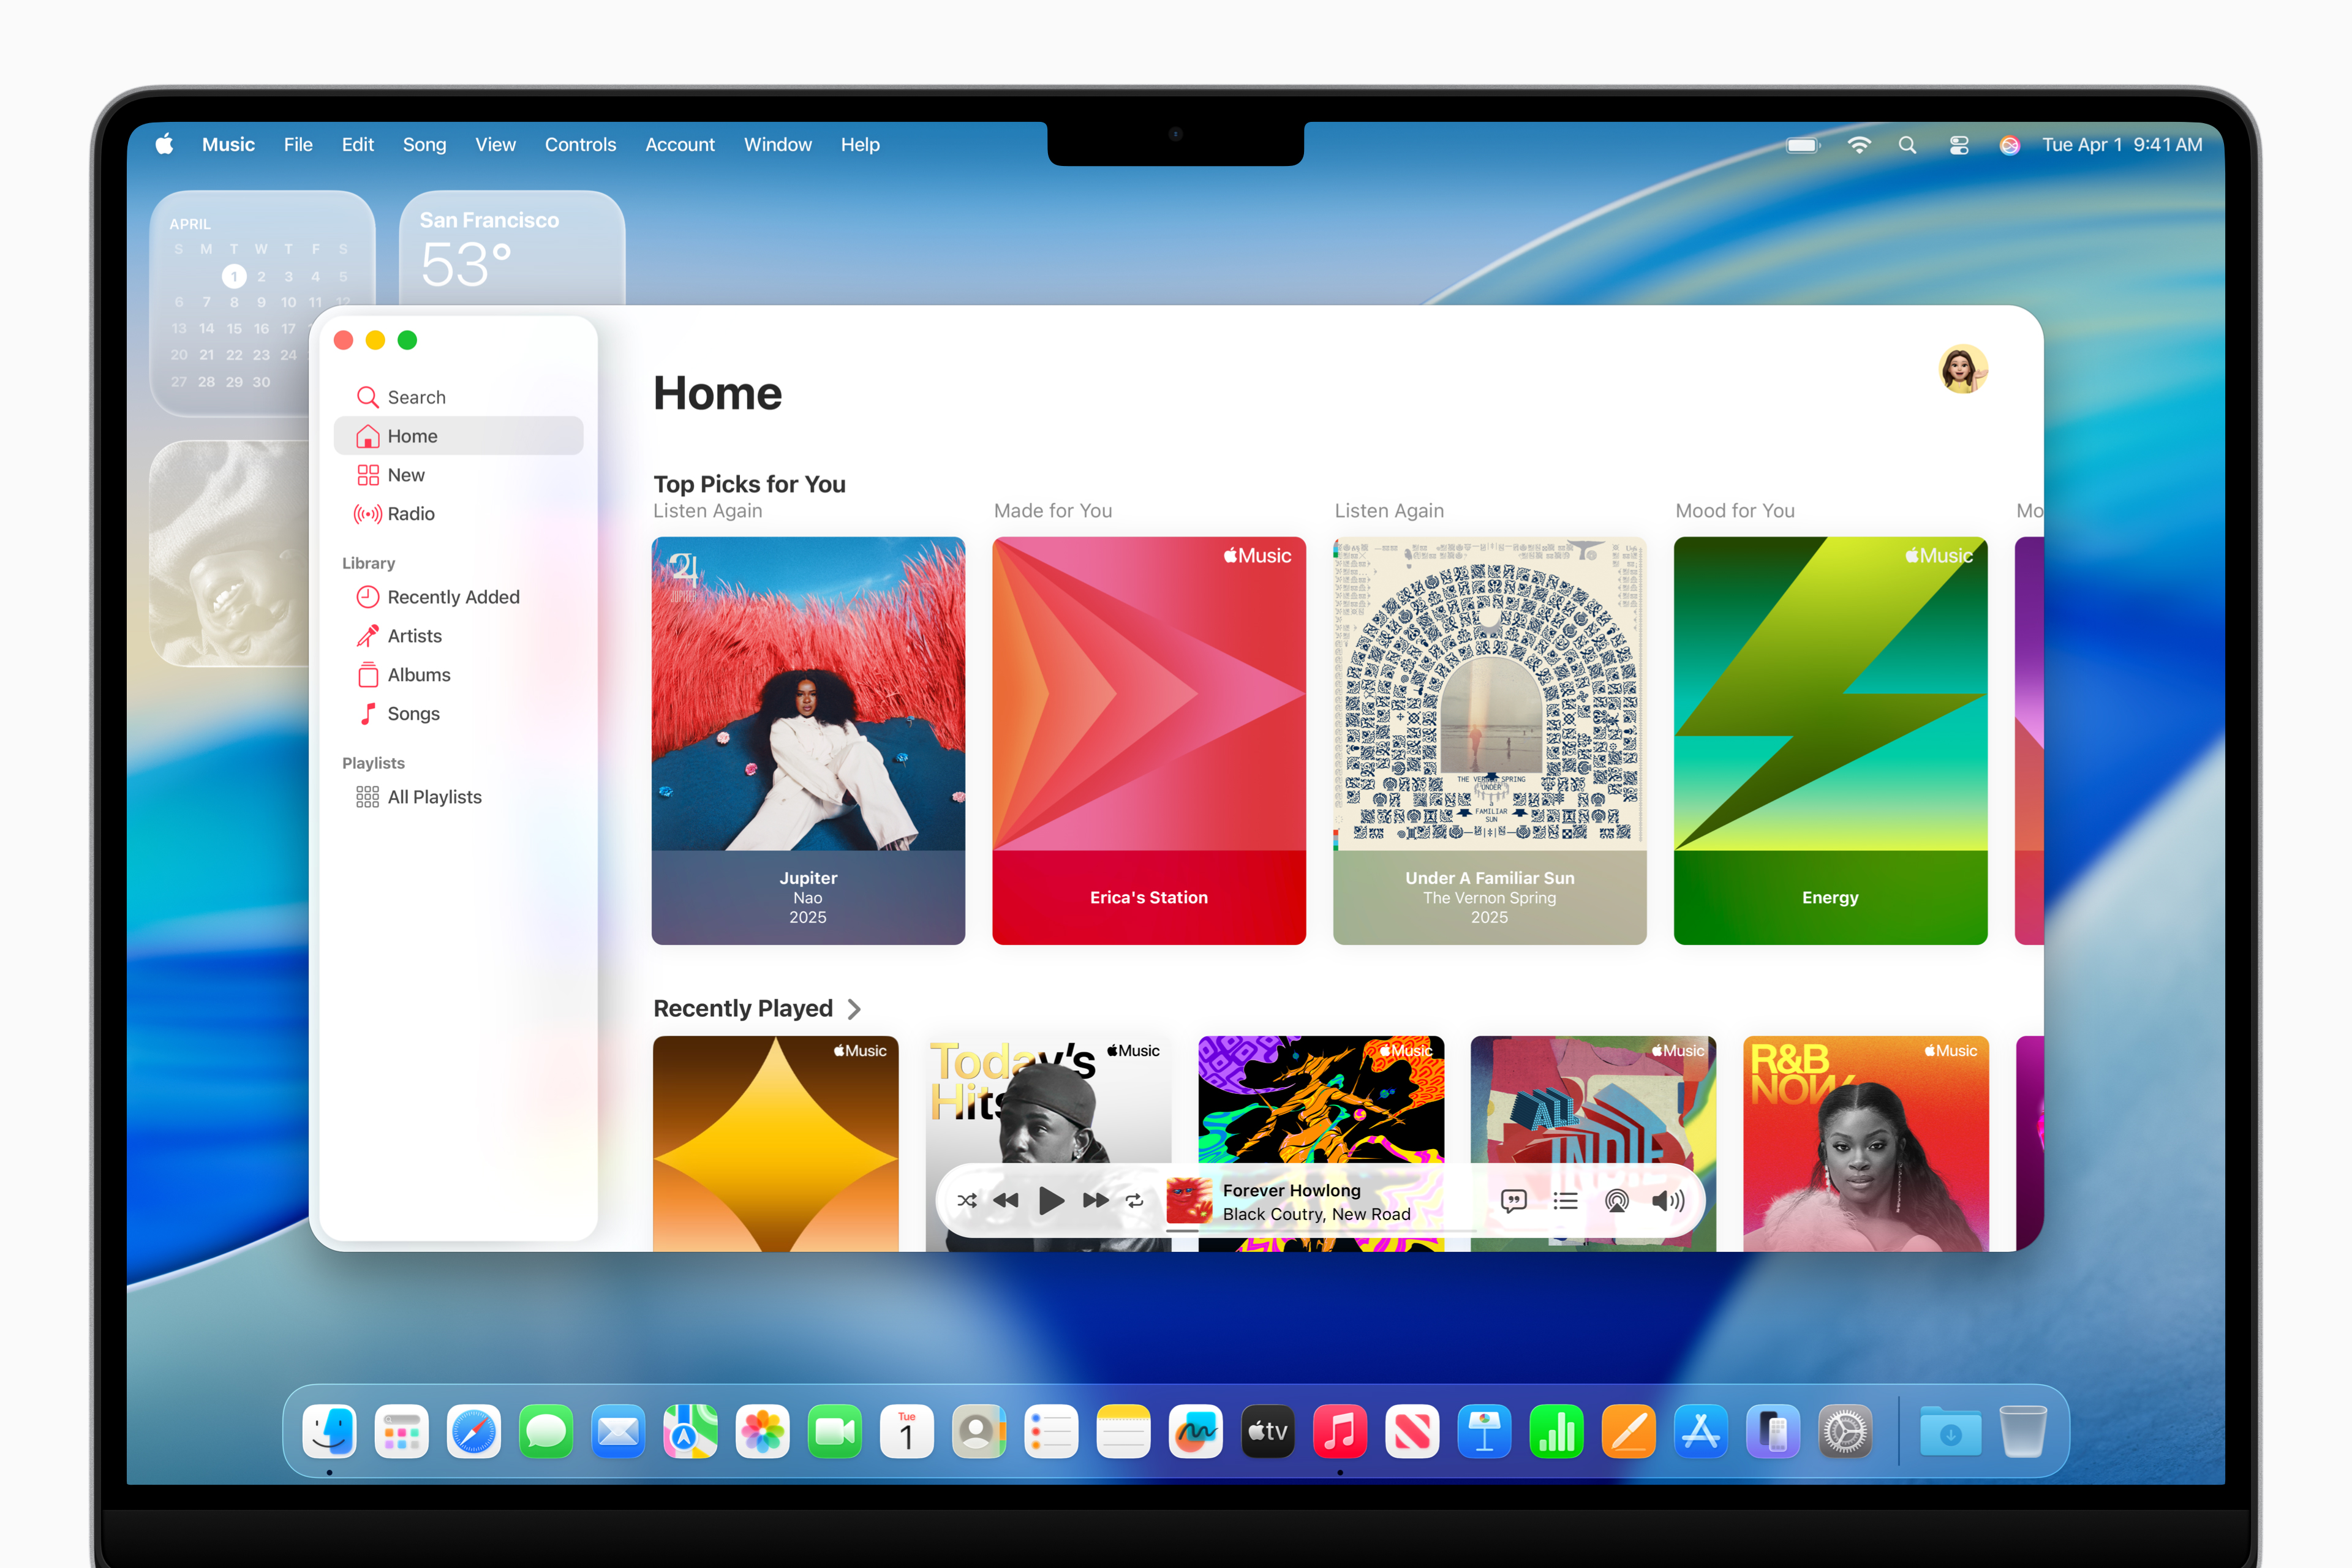Select Artists in the sidebar
Image resolution: width=2352 pixels, height=1568 pixels.
414,635
